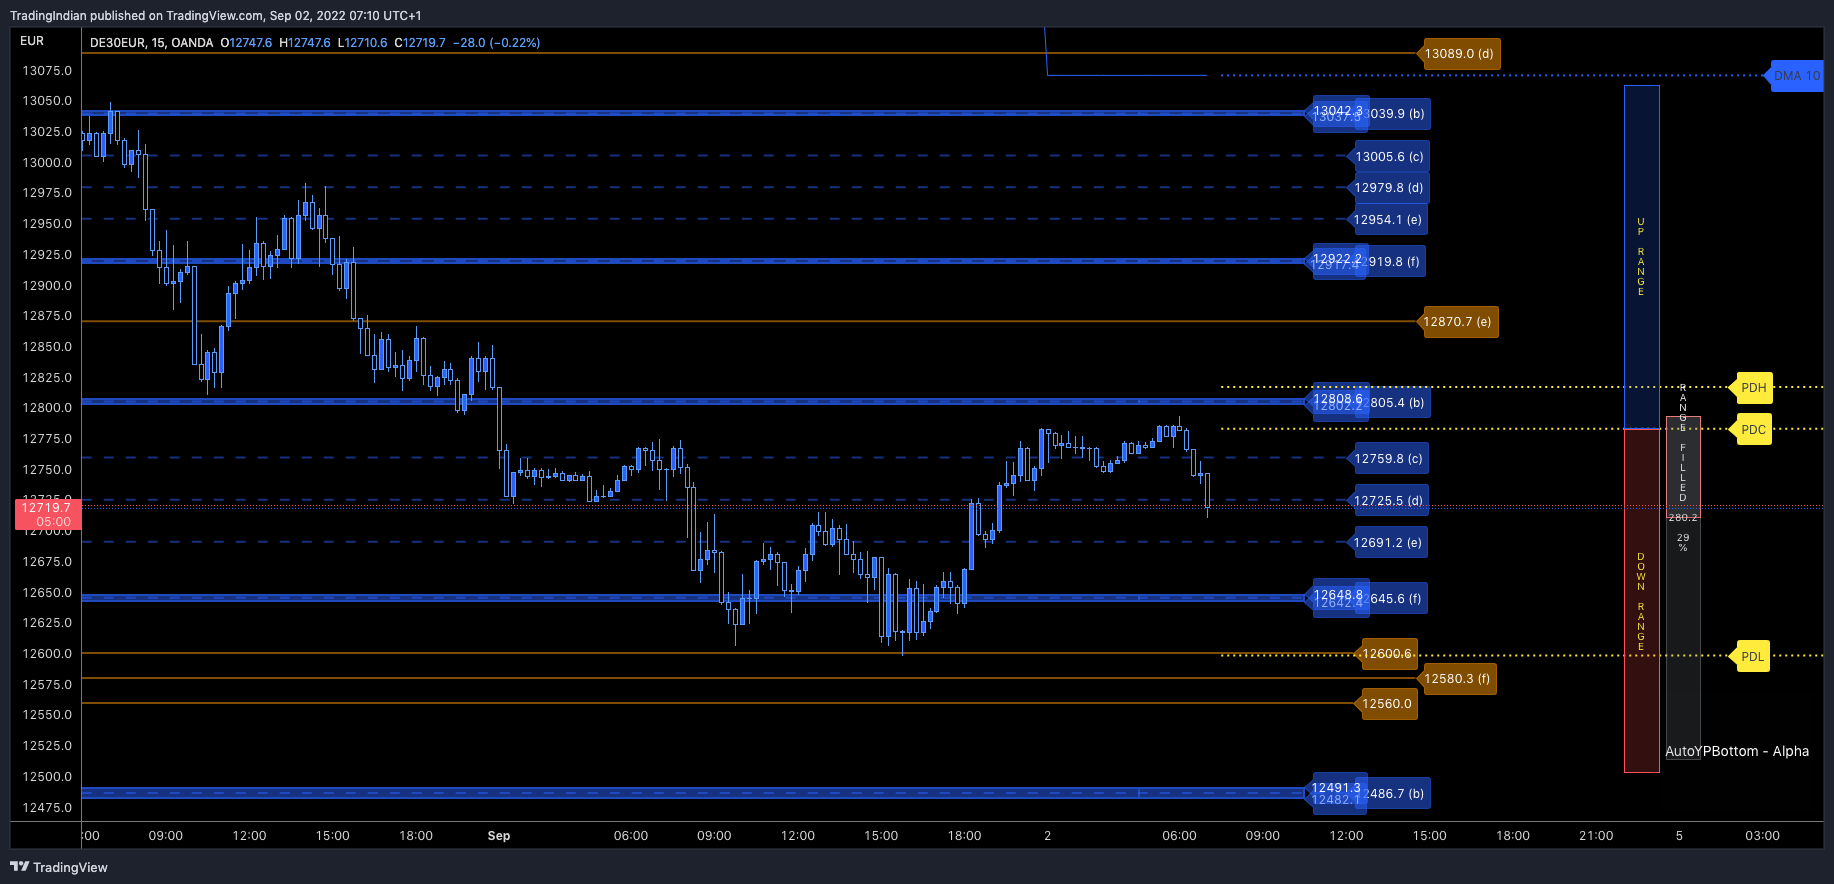Click the 13089.0 (d) price label
Viewport: 1834px width, 884px height.
1459,54
